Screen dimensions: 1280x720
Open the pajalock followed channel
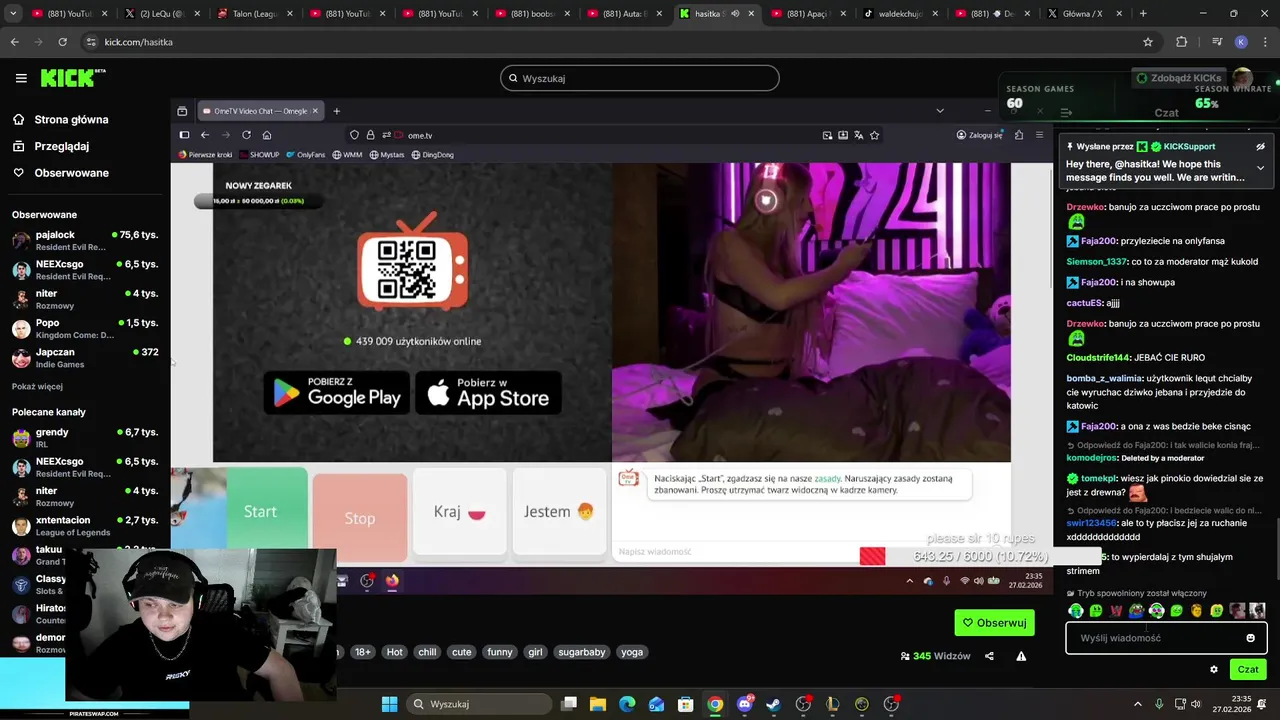coord(85,240)
